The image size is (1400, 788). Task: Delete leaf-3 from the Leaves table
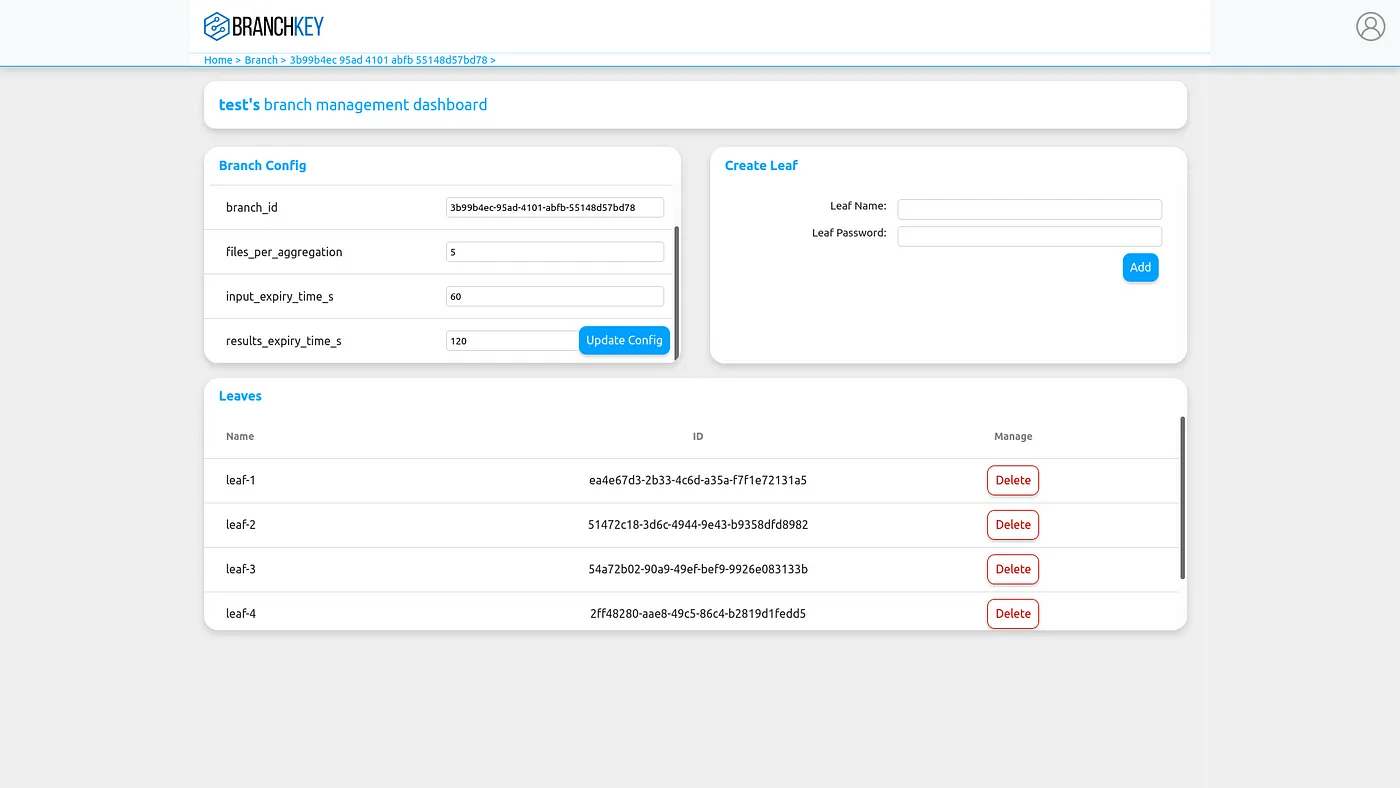pos(1012,569)
